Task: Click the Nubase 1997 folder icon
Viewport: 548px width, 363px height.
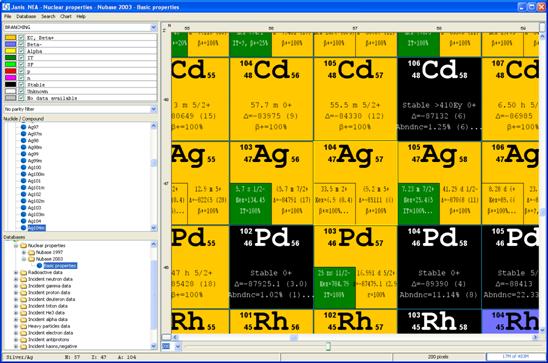Action: coord(31,252)
